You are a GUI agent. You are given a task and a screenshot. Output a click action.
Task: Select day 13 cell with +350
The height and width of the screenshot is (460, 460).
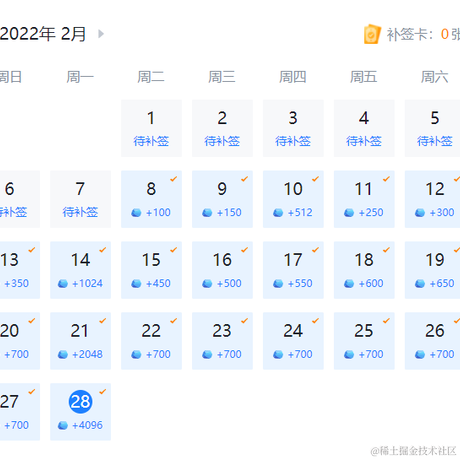20,270
